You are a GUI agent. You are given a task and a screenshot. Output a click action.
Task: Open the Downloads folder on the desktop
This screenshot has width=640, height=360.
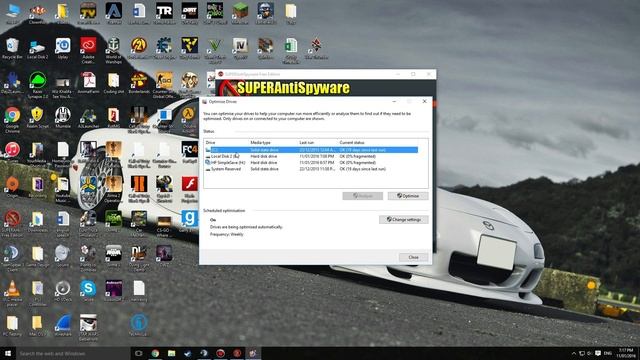pyautogui.click(x=37, y=222)
